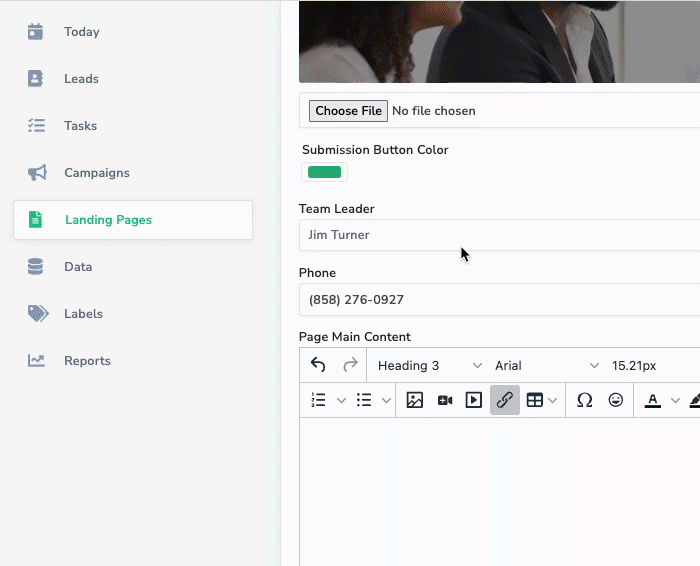Open the Submission Button Color swatch

325,172
